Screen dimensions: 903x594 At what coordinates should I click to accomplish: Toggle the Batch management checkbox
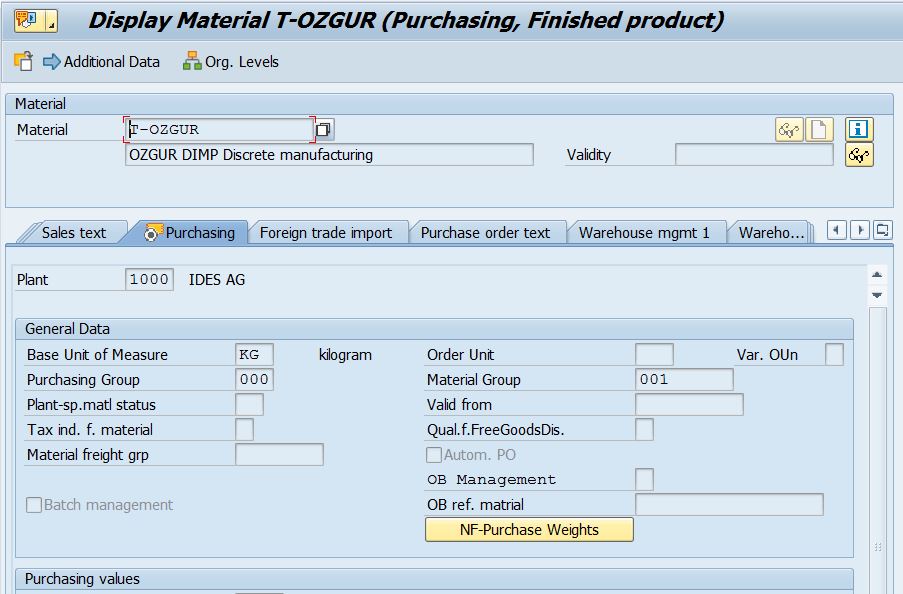pyautogui.click(x=34, y=505)
